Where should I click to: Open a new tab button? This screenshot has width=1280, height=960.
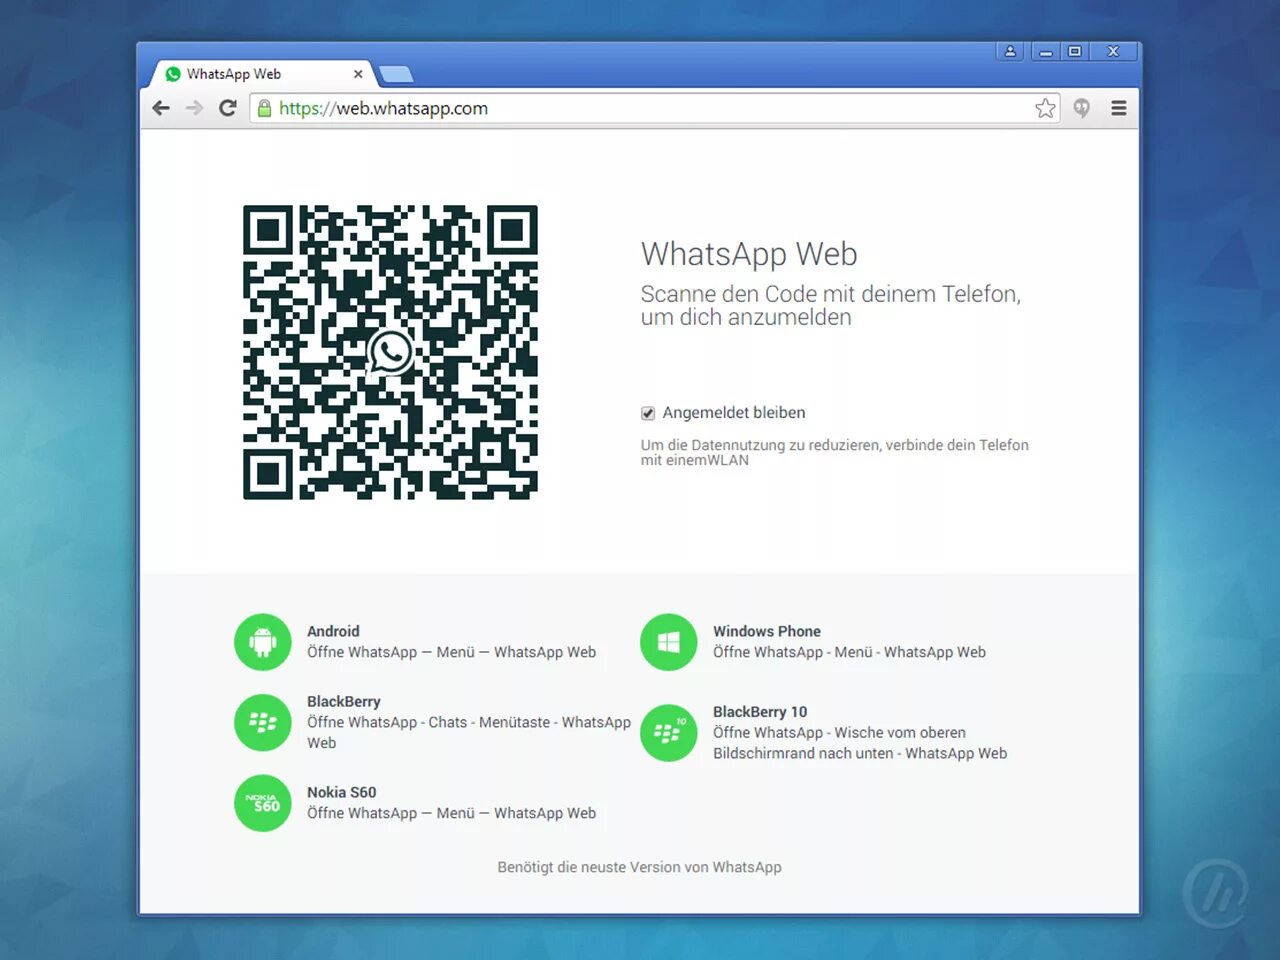click(x=396, y=74)
